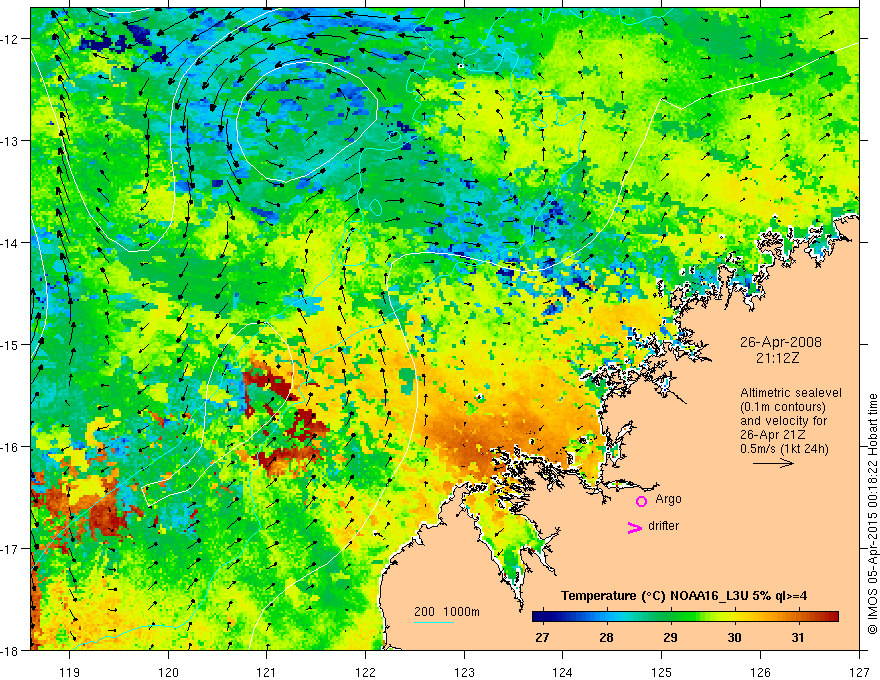This screenshot has width=880, height=680.
Task: Click the "Temperature (°C) NOAA16_L3U 5% ql>=4" title
Action: click(684, 596)
